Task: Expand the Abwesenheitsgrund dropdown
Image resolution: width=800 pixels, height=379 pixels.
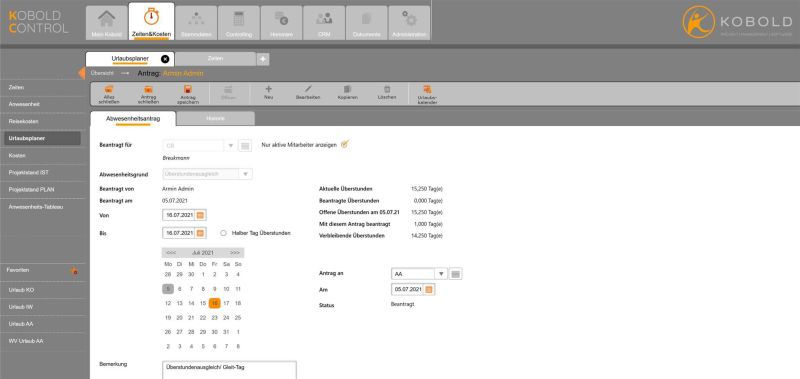Action: pos(245,174)
